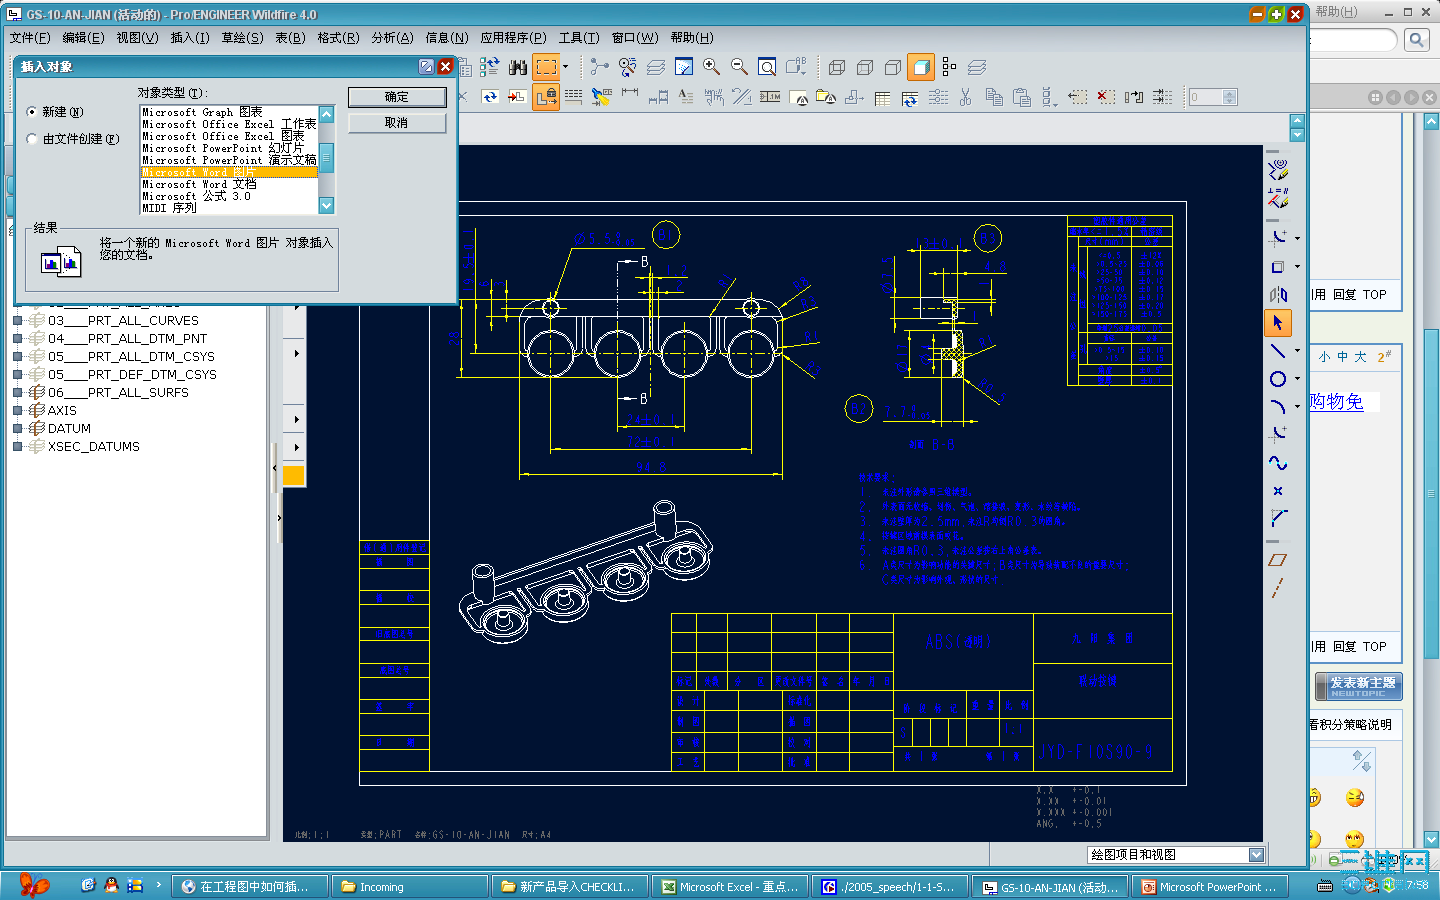Viewport: 1440px width, 900px height.
Task: Click the help icon in Insert Object dialog
Action: click(426, 66)
